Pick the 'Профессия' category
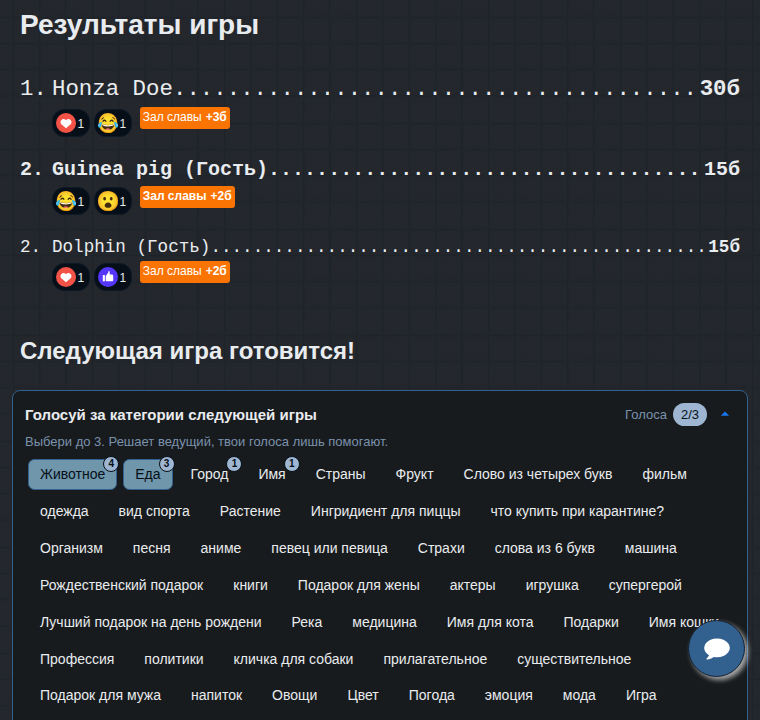 tap(77, 659)
